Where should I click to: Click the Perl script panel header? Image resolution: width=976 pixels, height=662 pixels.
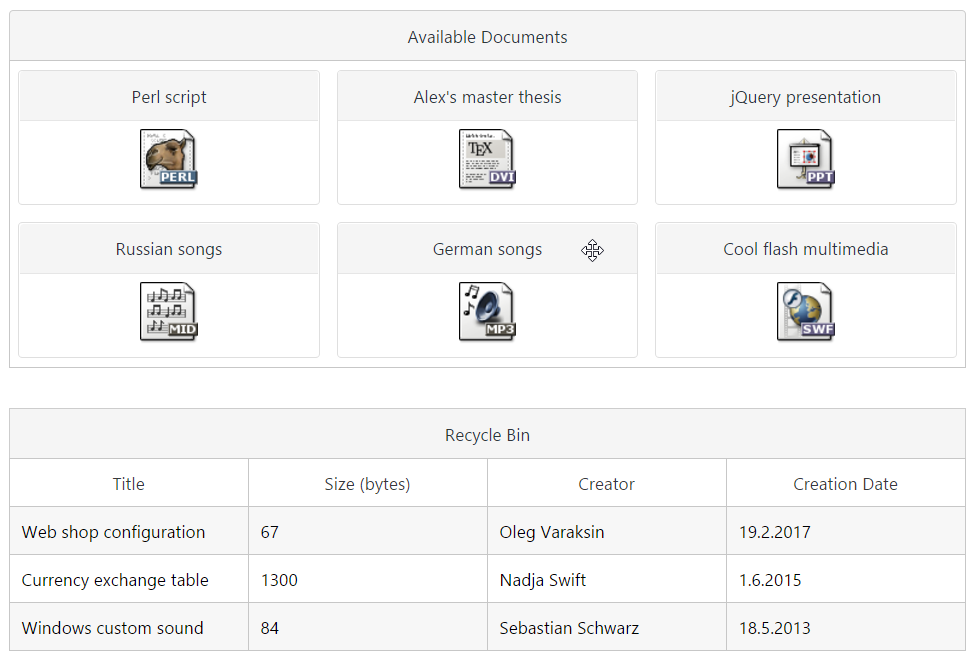(x=169, y=96)
